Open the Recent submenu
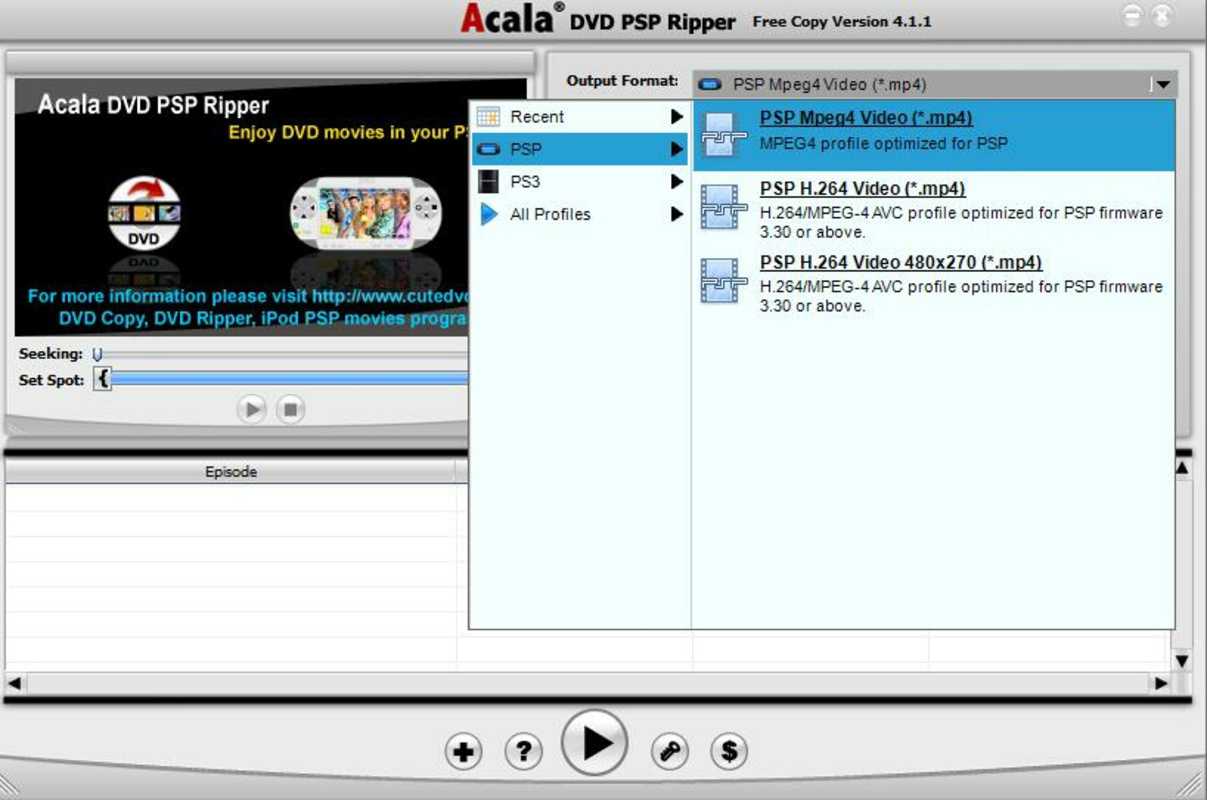Image resolution: width=1207 pixels, height=800 pixels. [580, 117]
